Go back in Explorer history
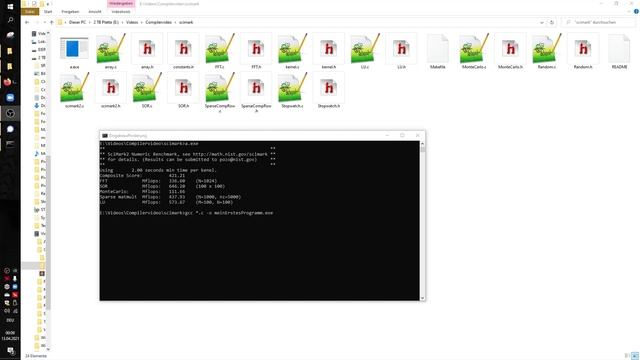The image size is (640, 360). coord(27,22)
